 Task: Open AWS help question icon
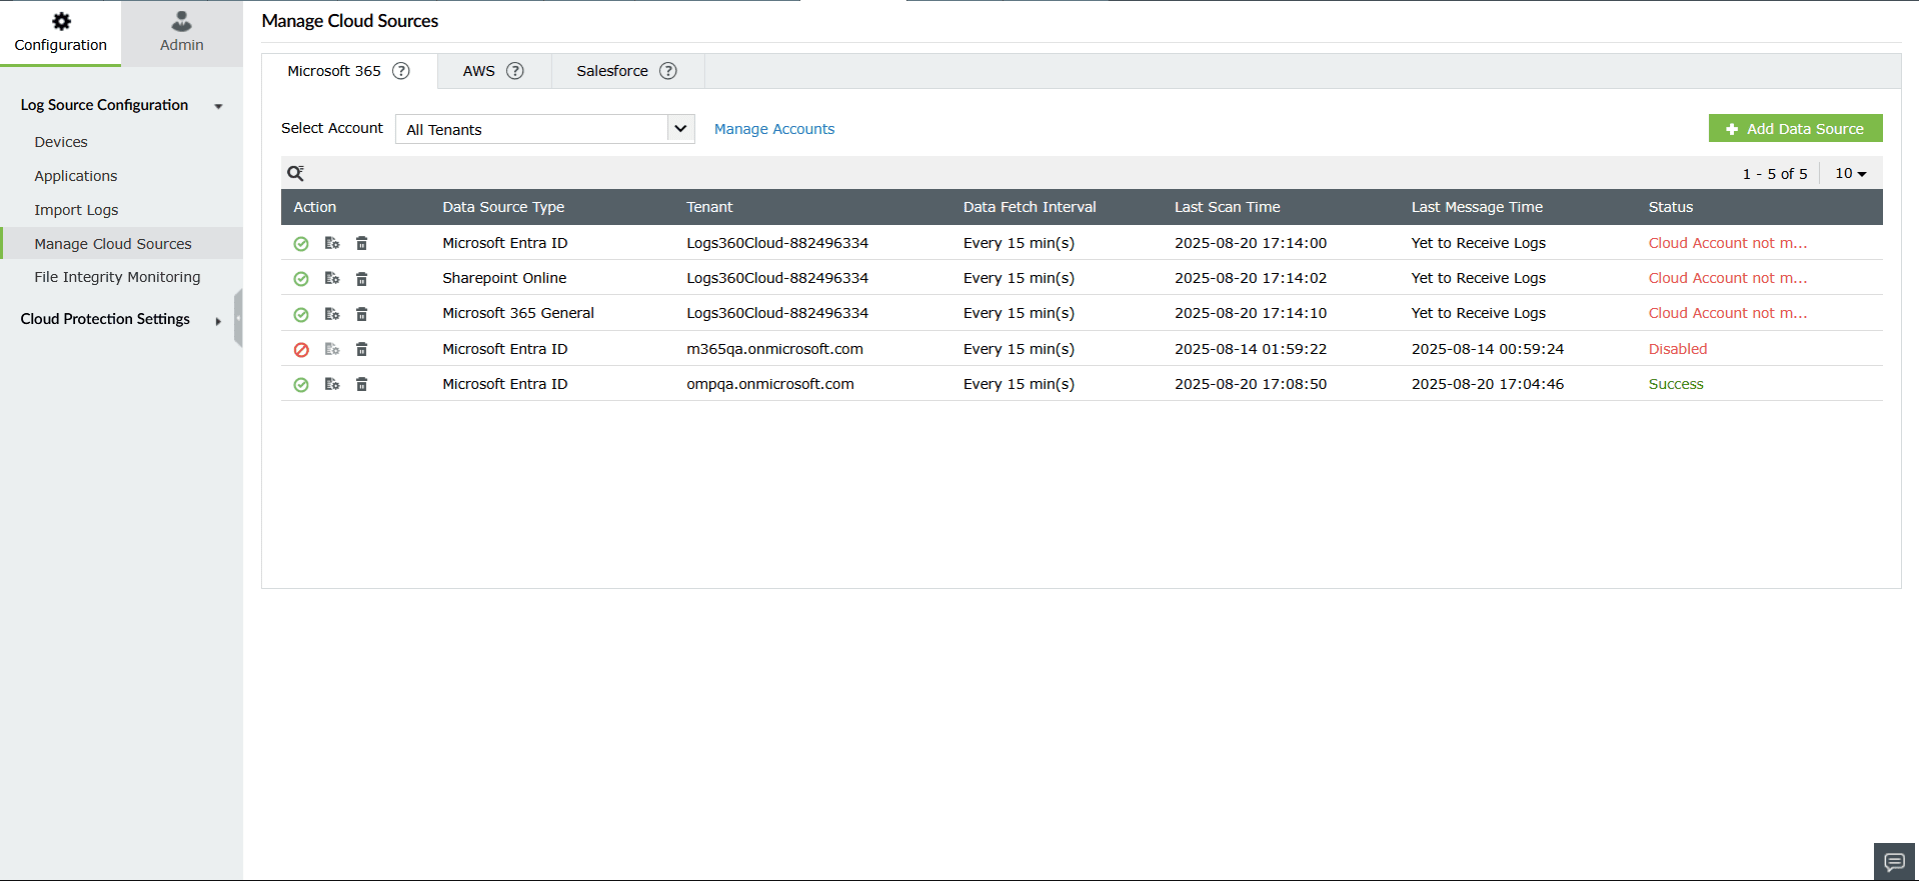coord(515,71)
